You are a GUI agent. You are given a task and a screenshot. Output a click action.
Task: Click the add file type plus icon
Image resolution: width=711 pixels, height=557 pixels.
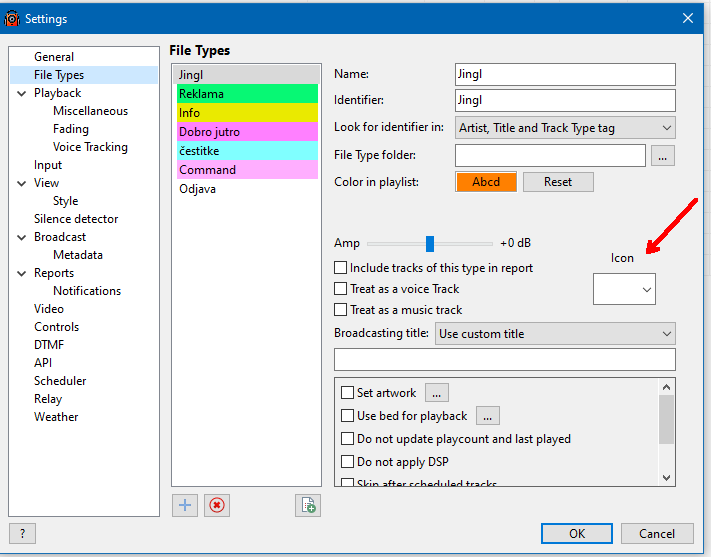coord(184,505)
